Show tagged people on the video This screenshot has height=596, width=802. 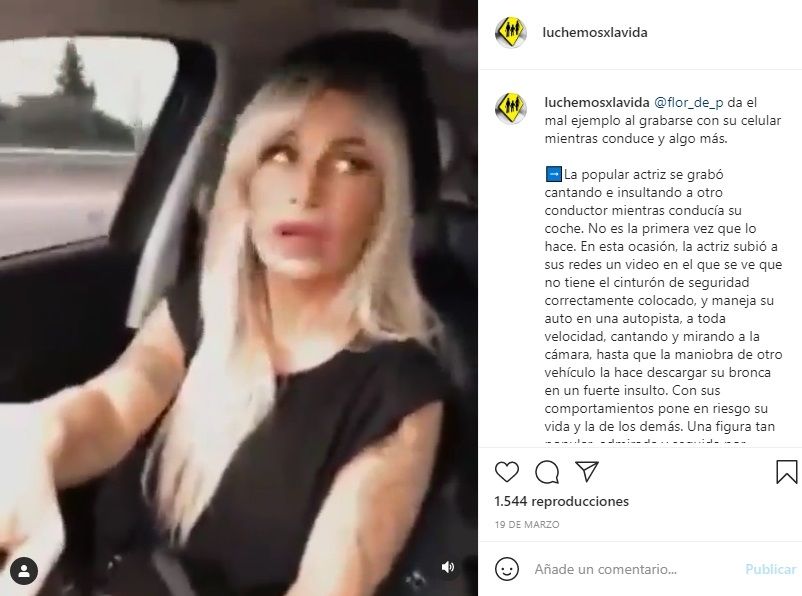[x=24, y=571]
